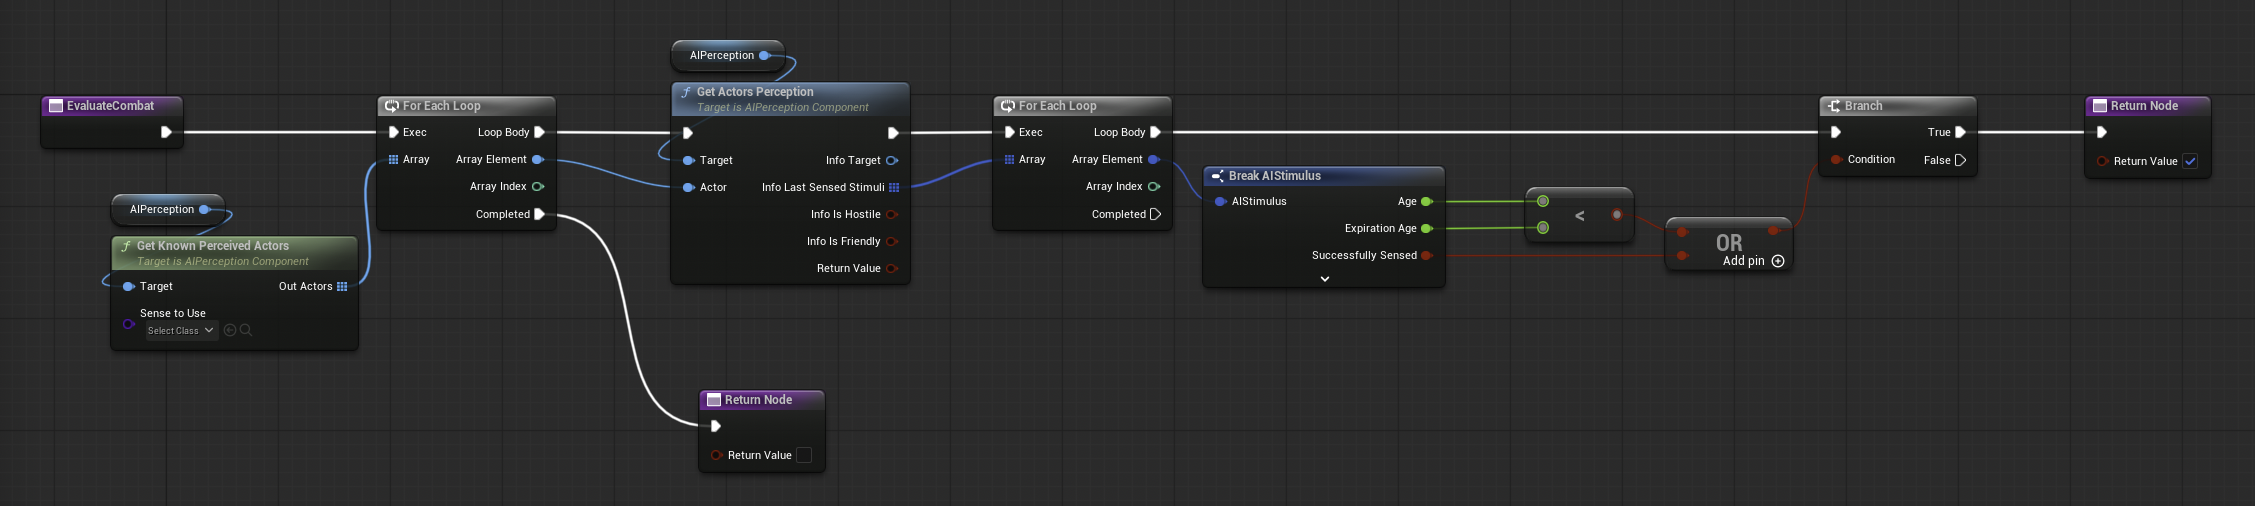Click the Info Last Sensed Stimuli array pin

(894, 187)
